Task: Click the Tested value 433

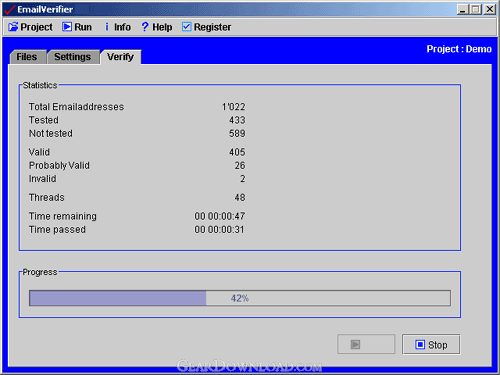Action: [237, 120]
